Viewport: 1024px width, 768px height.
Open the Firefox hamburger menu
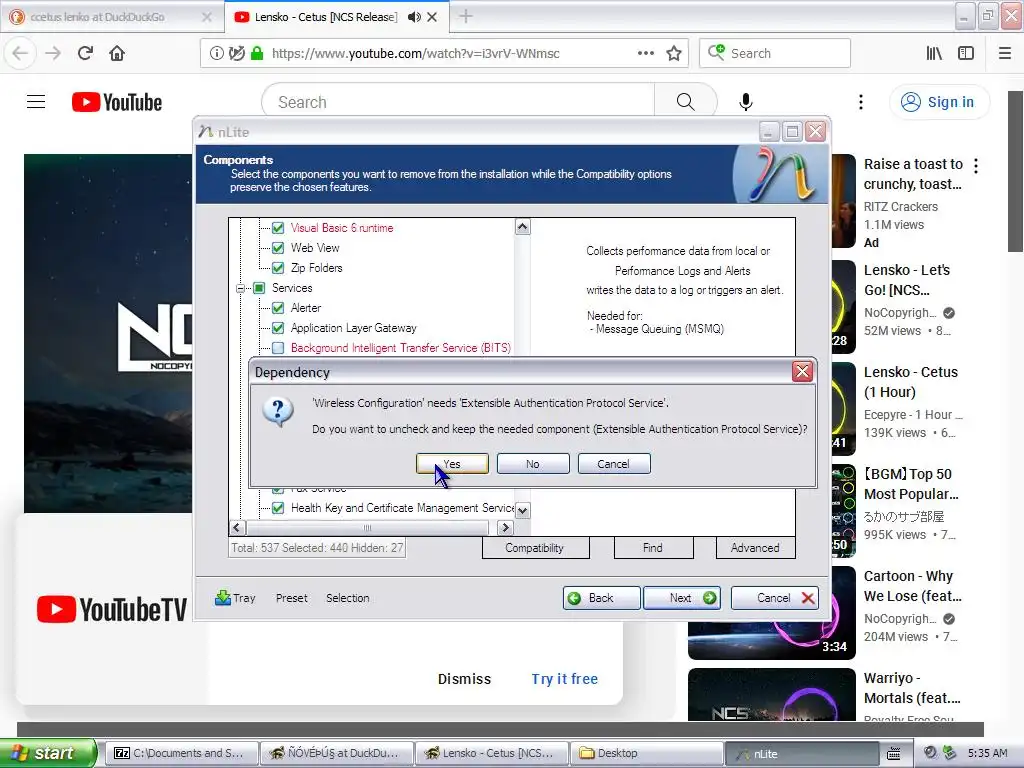click(1005, 53)
